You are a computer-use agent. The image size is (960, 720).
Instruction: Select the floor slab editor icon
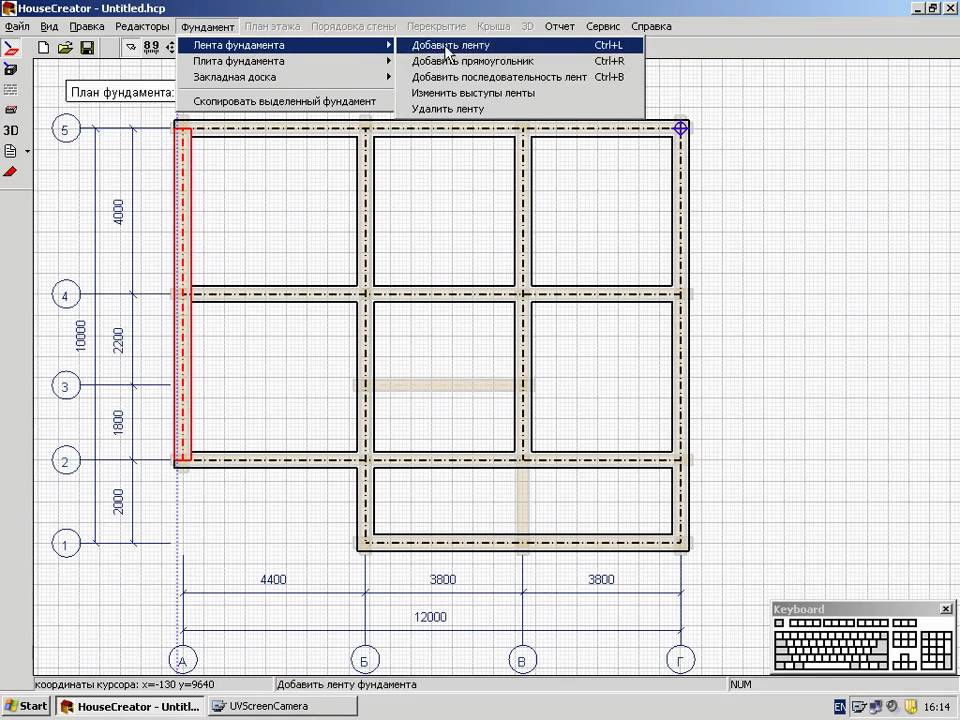(11, 110)
